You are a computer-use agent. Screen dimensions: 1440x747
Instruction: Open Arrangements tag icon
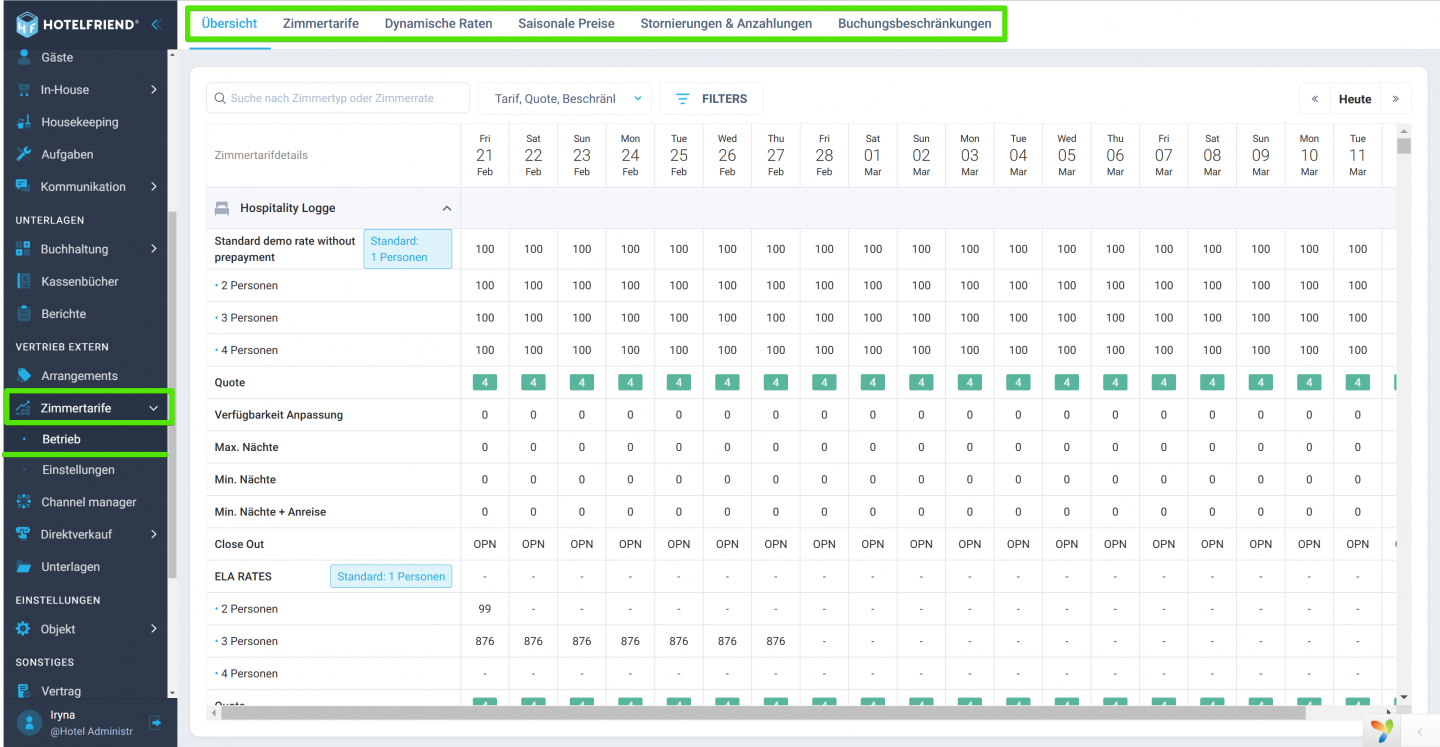tap(24, 376)
